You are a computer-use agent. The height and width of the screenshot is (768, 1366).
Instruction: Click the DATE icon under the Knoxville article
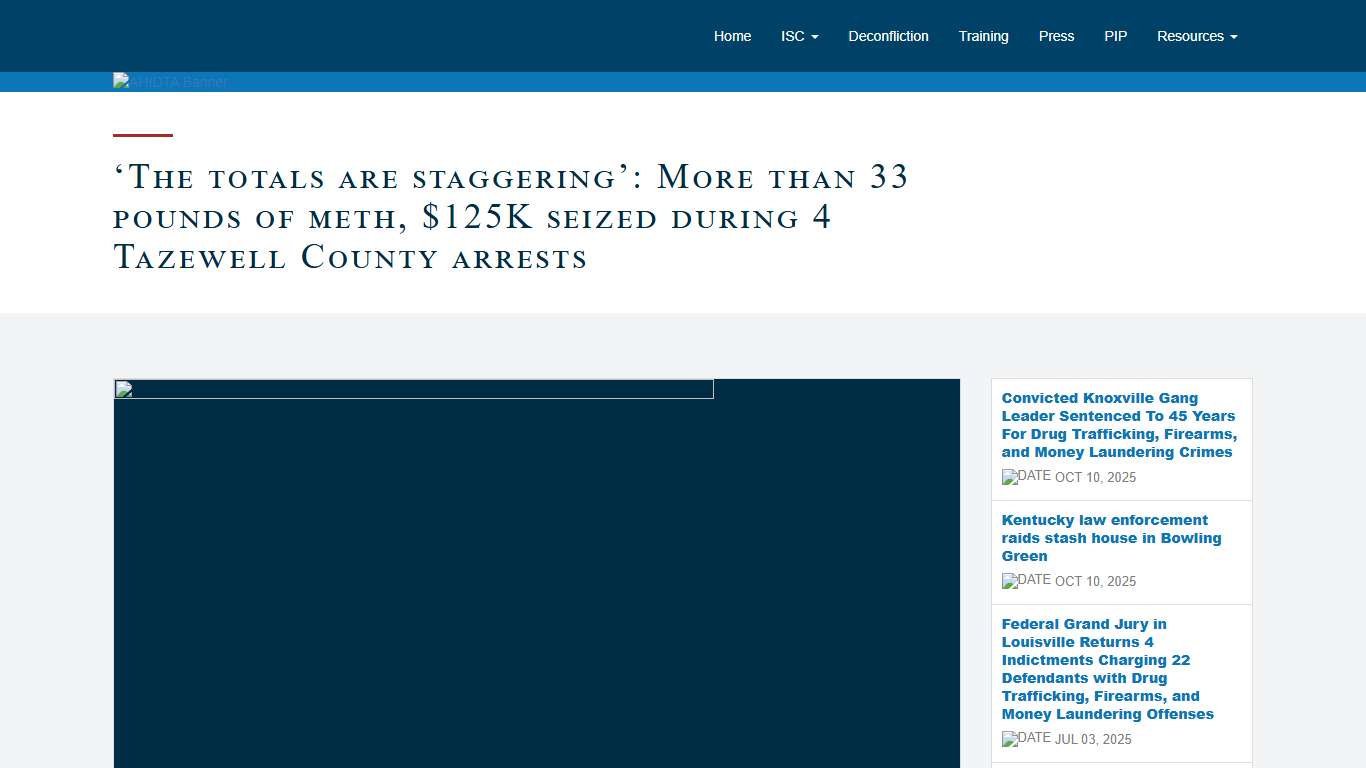click(1026, 477)
